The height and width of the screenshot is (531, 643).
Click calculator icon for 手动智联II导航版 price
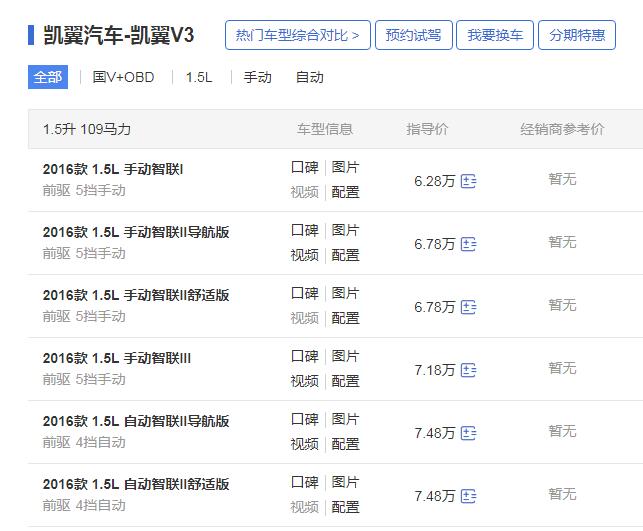click(468, 244)
